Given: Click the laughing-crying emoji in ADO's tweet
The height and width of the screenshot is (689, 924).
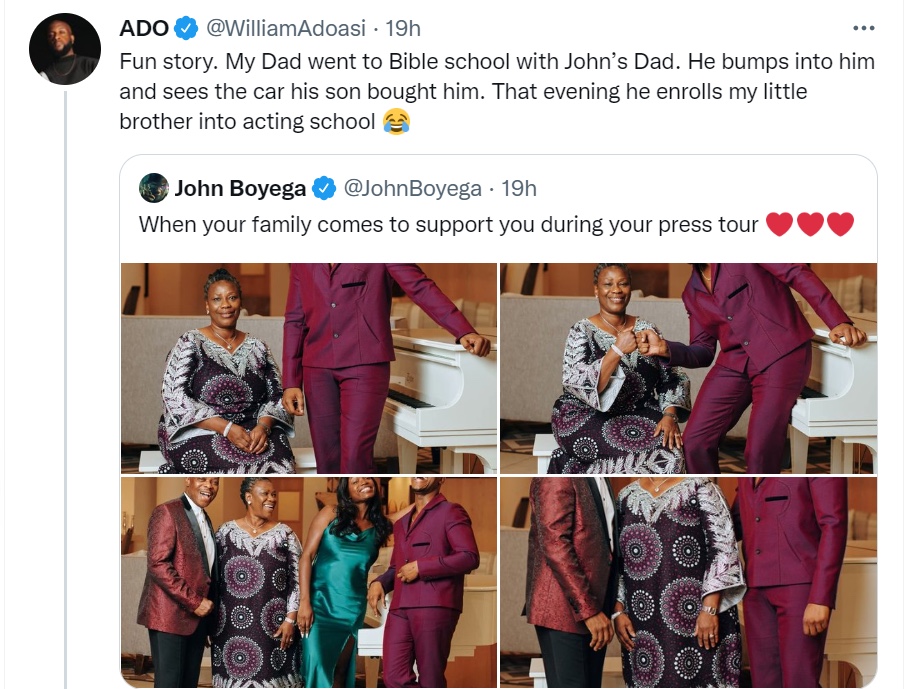Looking at the screenshot, I should (397, 122).
